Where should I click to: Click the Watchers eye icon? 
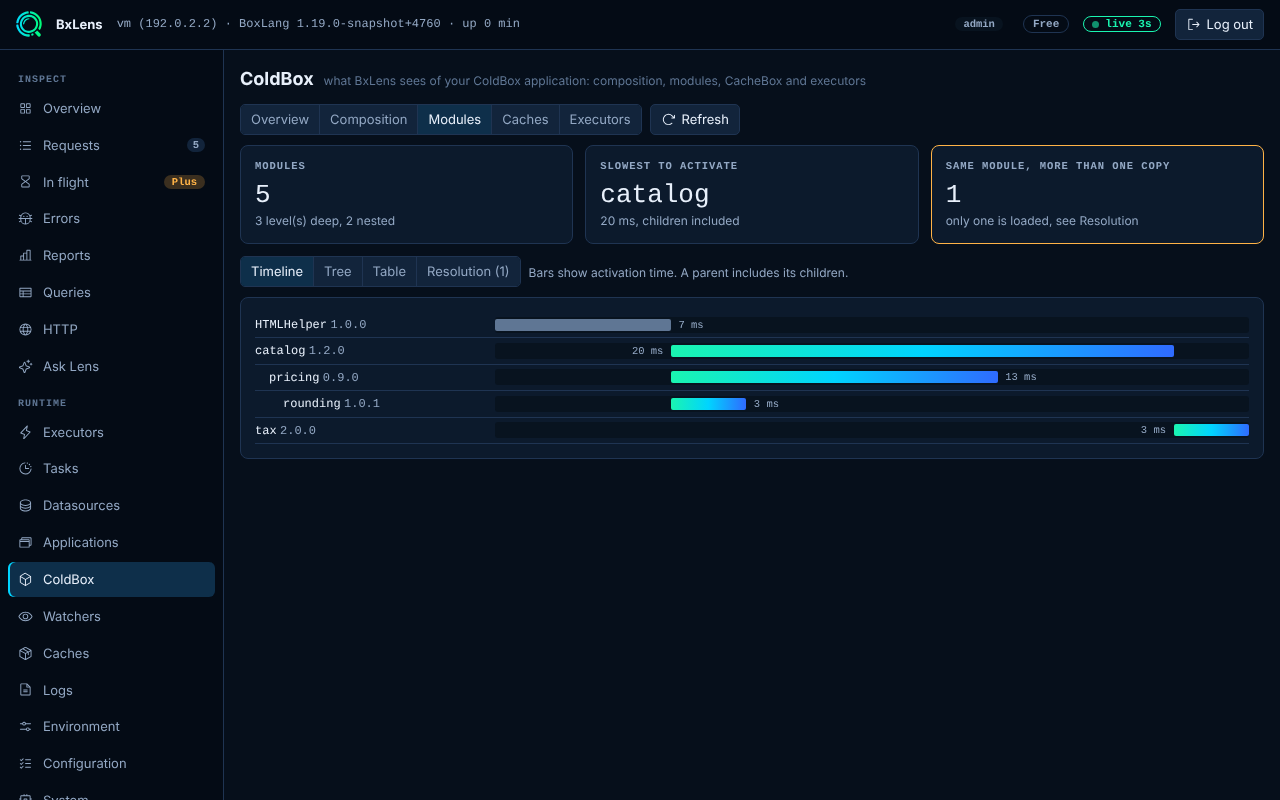click(x=26, y=616)
